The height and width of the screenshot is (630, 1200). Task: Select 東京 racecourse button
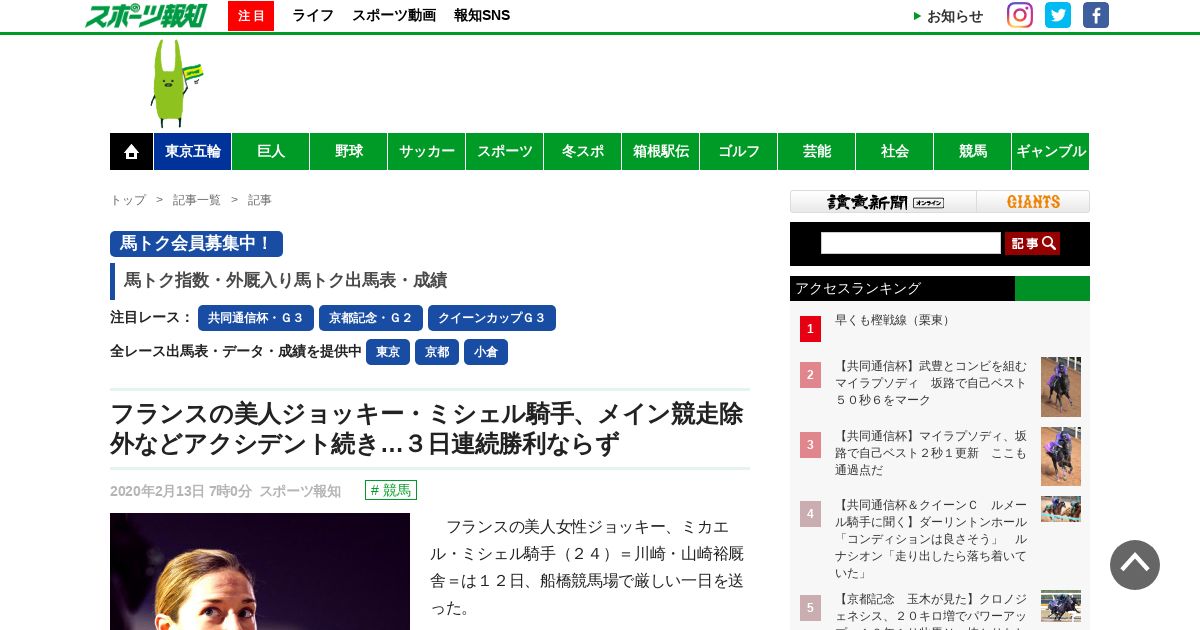(x=388, y=352)
